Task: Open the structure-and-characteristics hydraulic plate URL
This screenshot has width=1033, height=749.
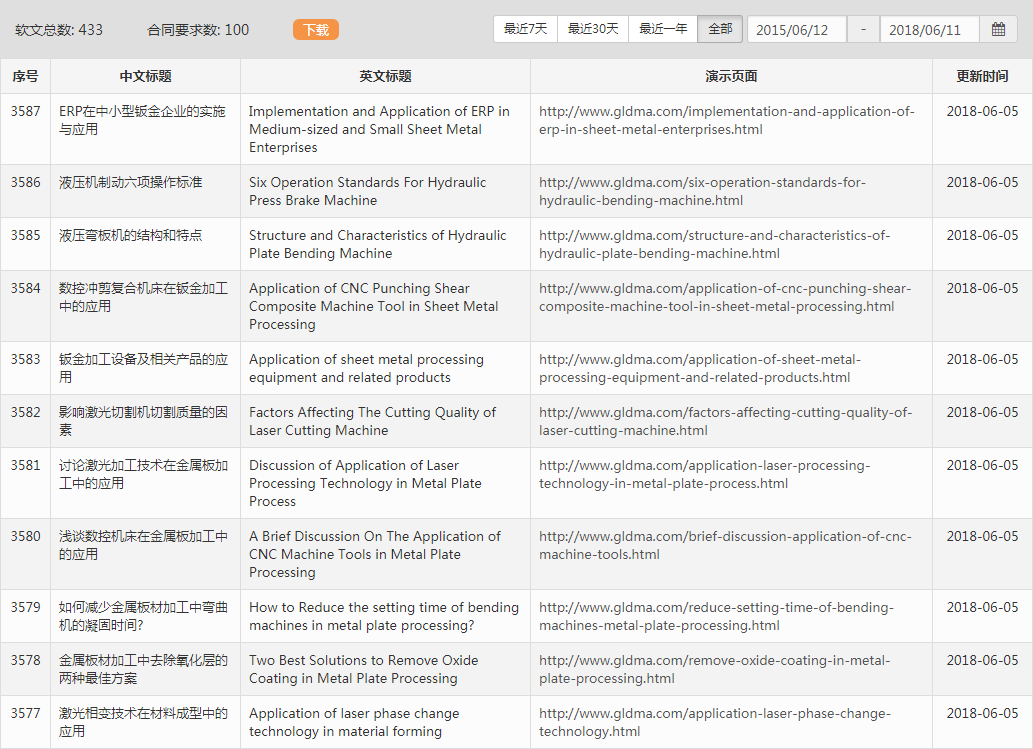Action: click(714, 244)
